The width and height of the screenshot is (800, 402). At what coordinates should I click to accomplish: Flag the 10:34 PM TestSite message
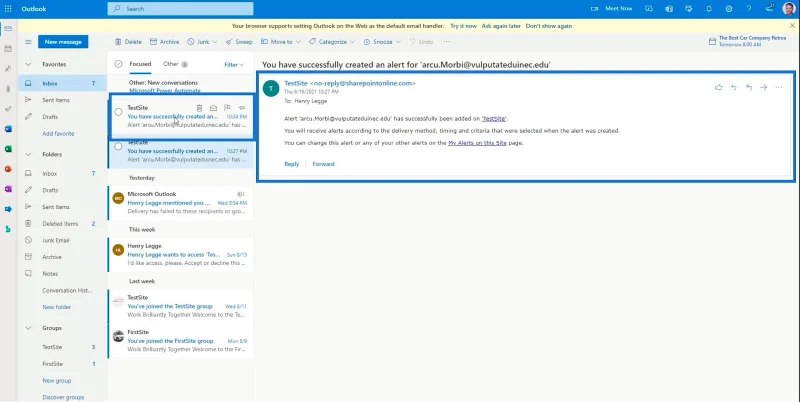(x=228, y=108)
